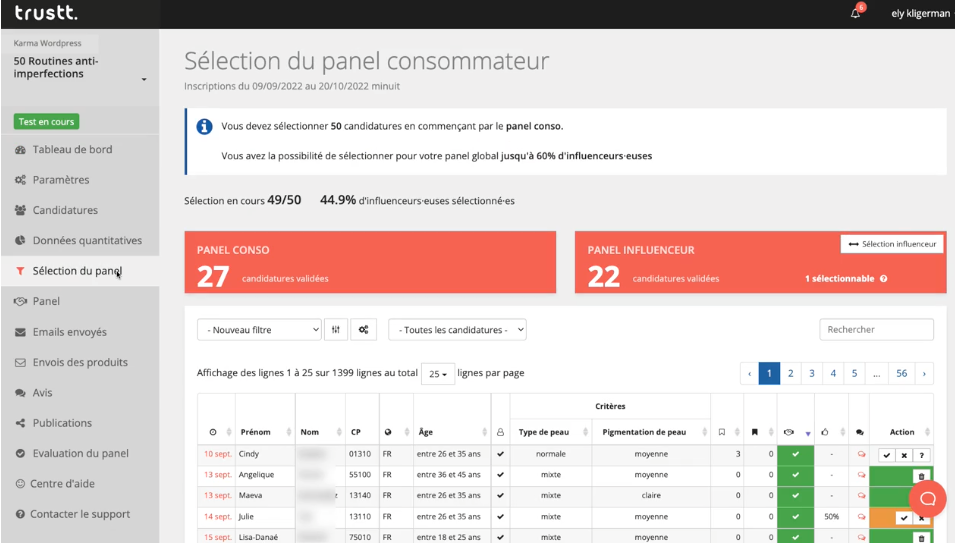
Task: Click the 'Rechercher' search field
Action: [x=876, y=329]
